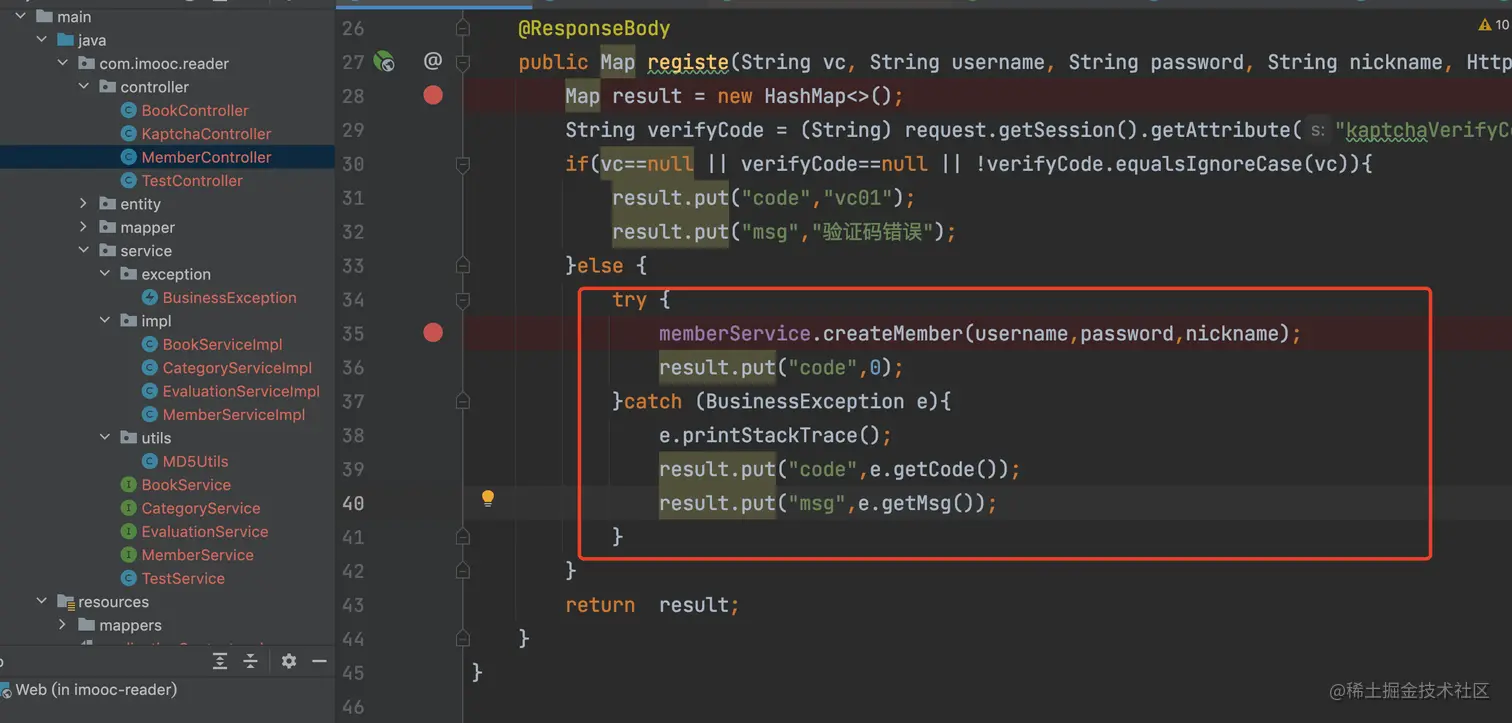Click the exception icon beside BusinessException
Screen dimensions: 1512x723
[x=150, y=297]
